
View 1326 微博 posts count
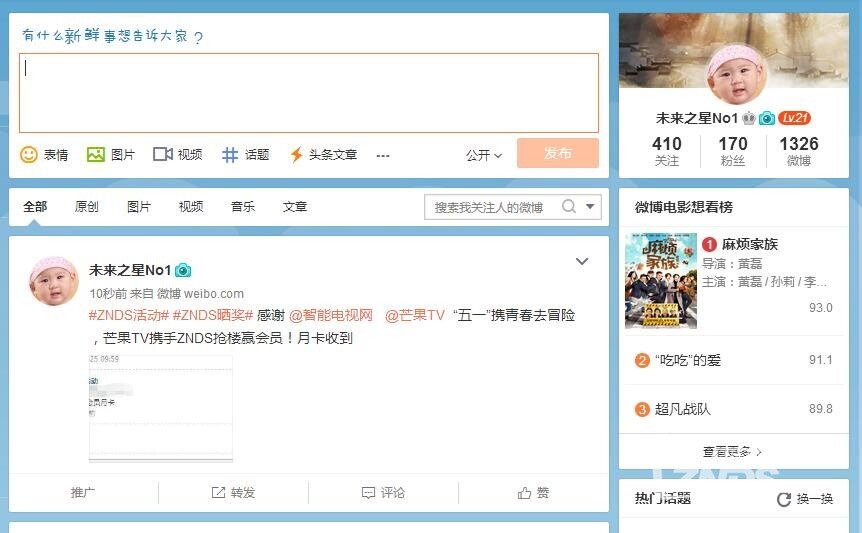tap(799, 151)
